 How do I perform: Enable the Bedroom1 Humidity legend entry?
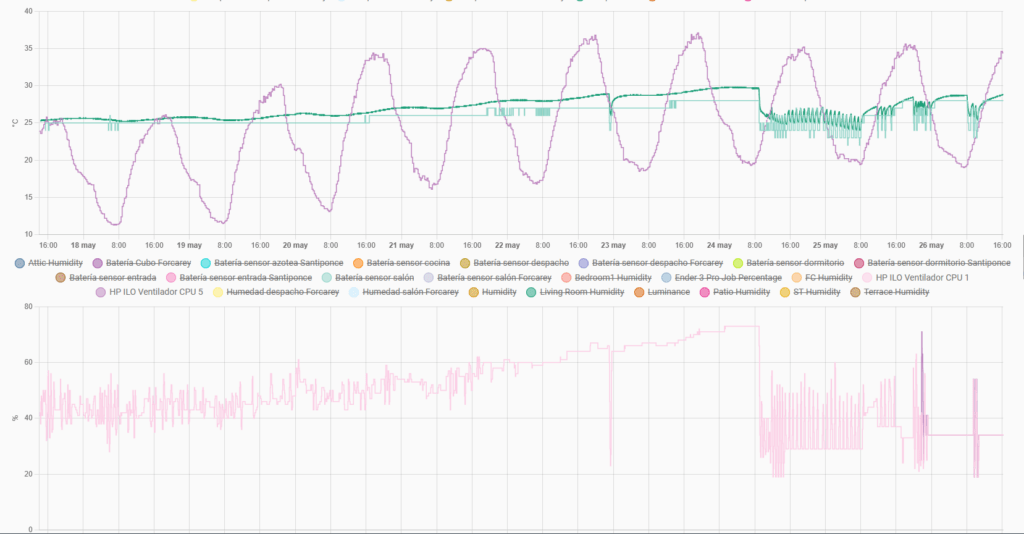[x=613, y=277]
